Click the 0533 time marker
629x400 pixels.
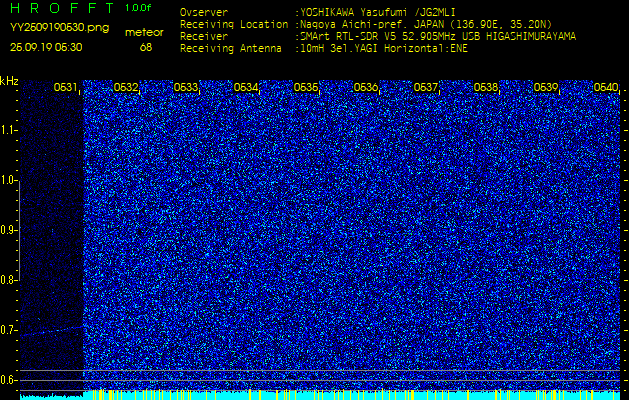(x=185, y=87)
